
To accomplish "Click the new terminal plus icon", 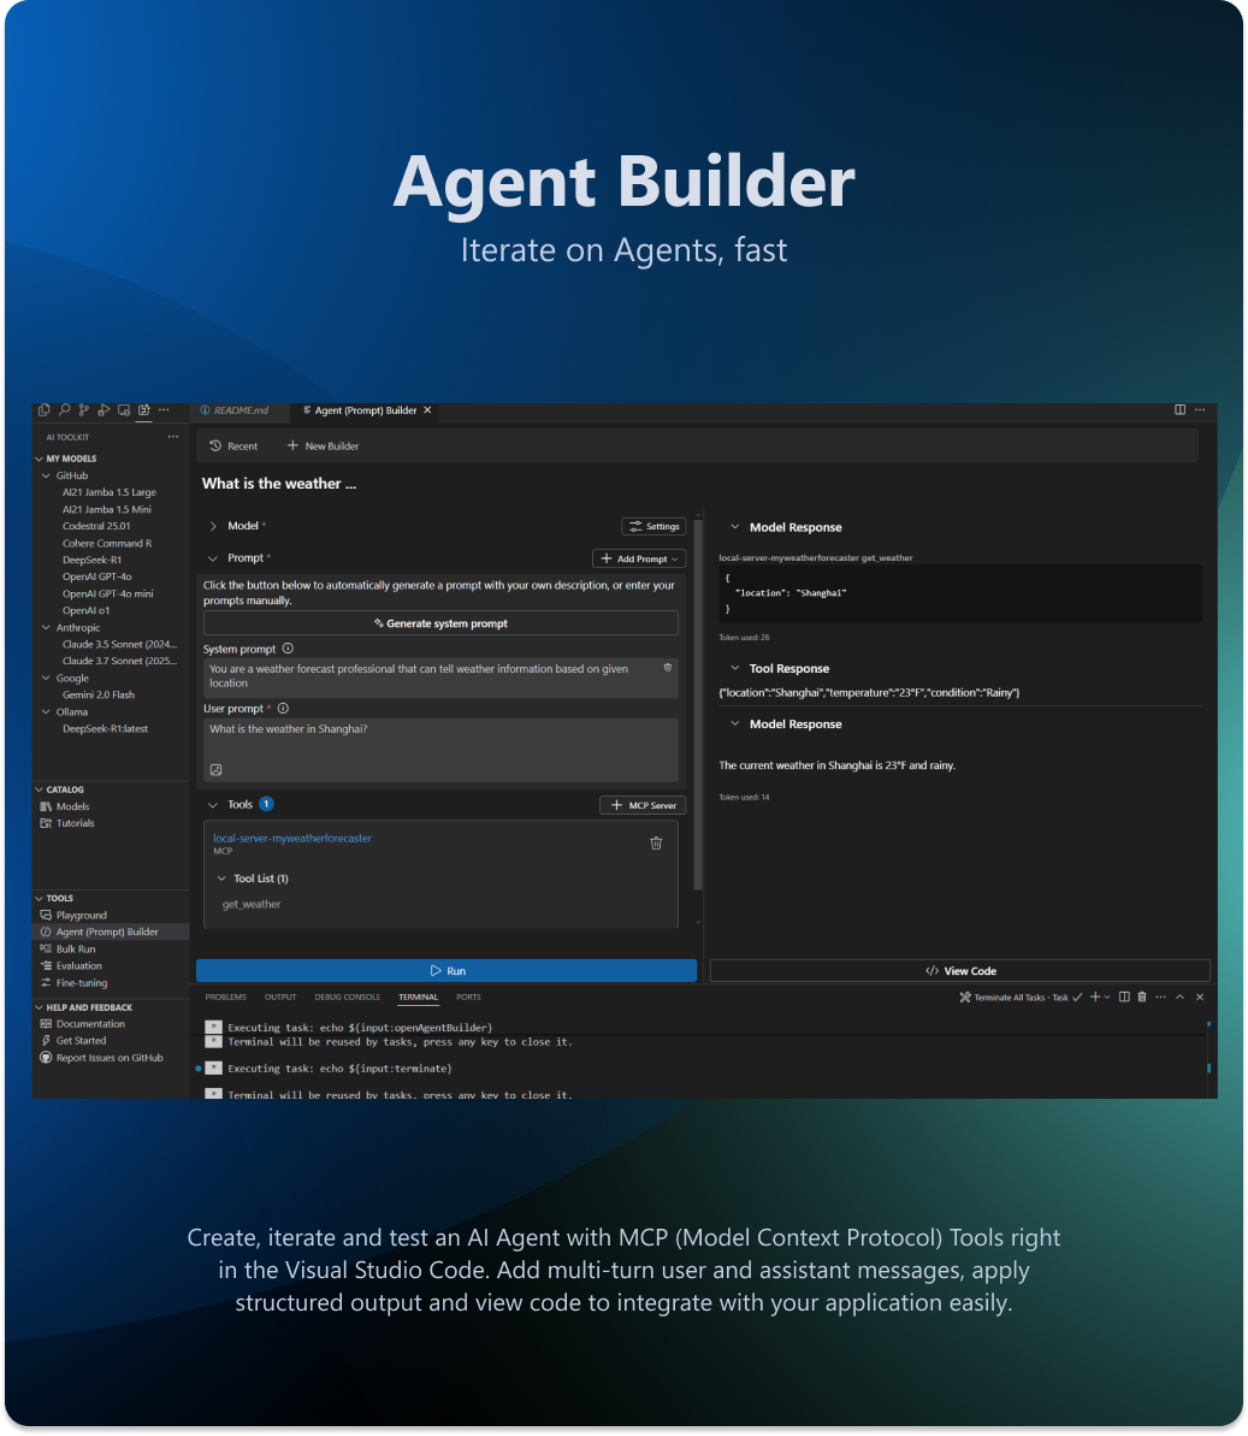I will point(1095,997).
